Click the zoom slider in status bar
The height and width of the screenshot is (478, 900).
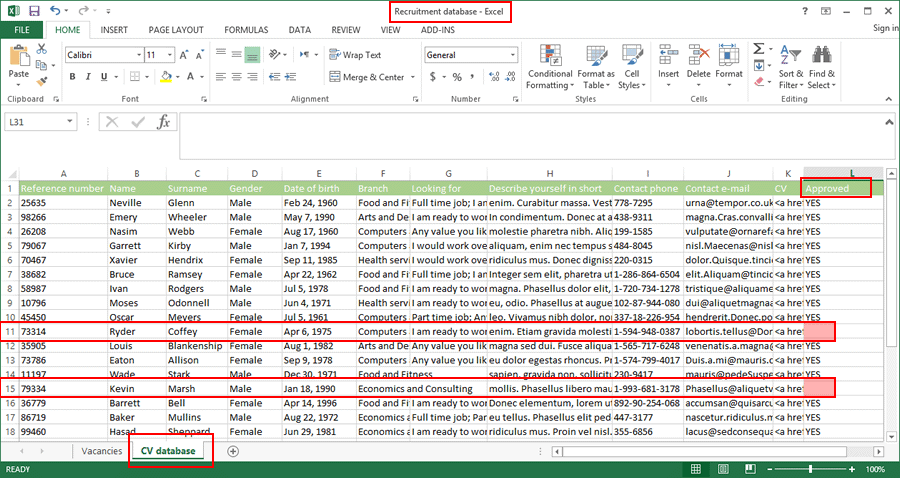click(810, 469)
